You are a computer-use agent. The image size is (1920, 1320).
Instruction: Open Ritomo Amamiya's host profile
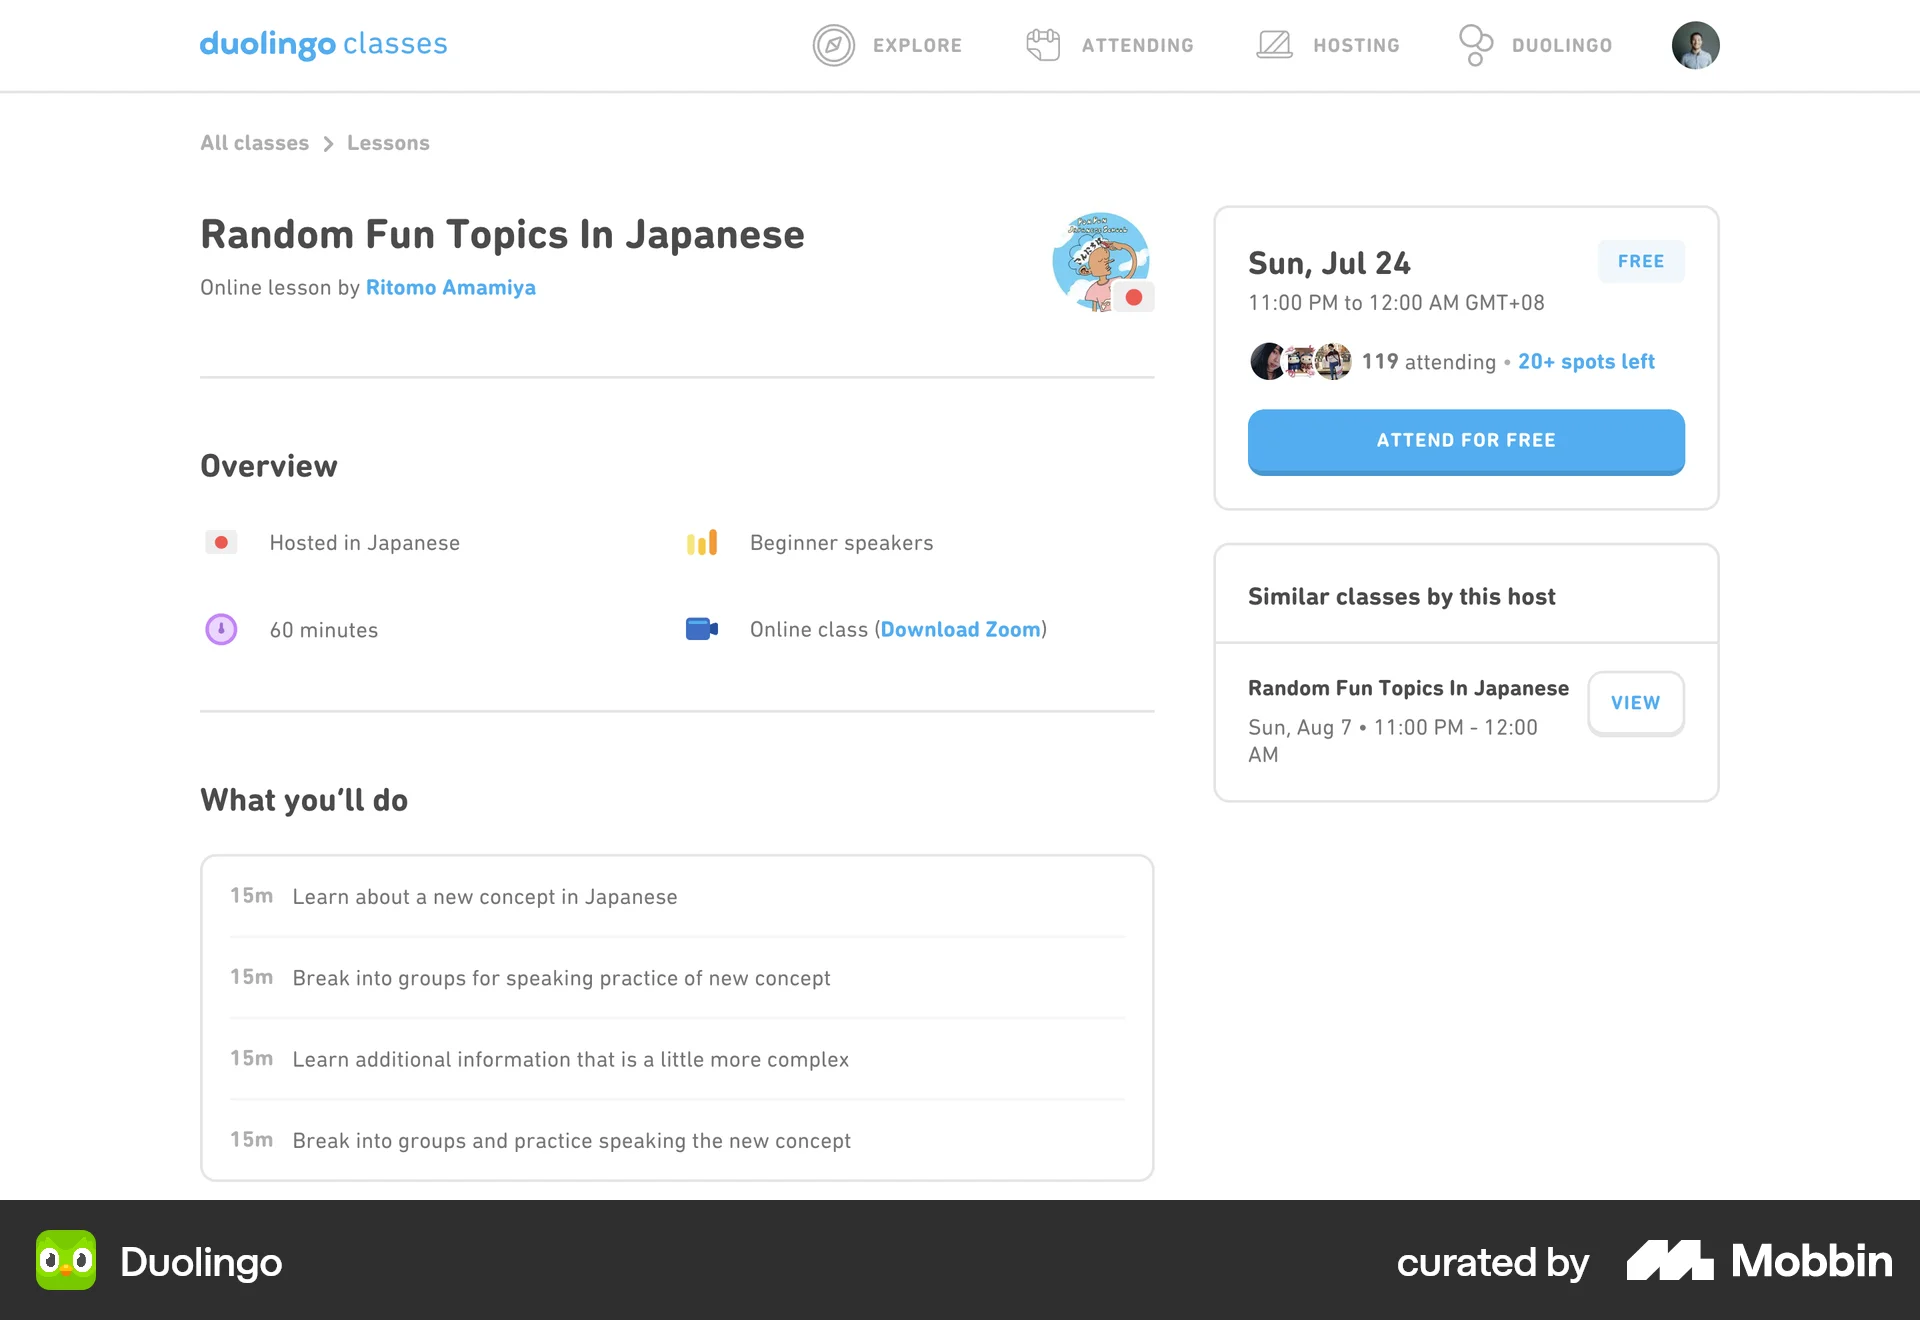450,287
